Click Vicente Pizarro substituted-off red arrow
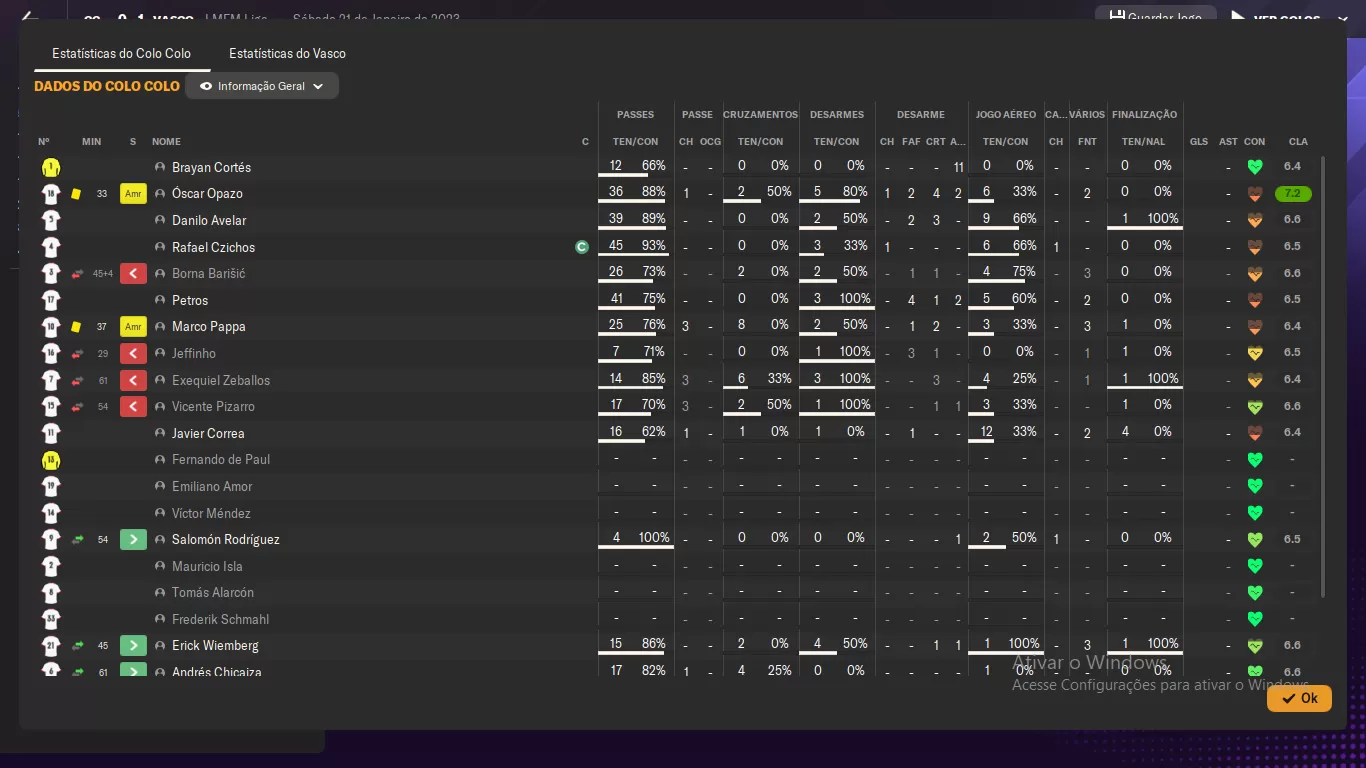1366x768 pixels. [133, 406]
